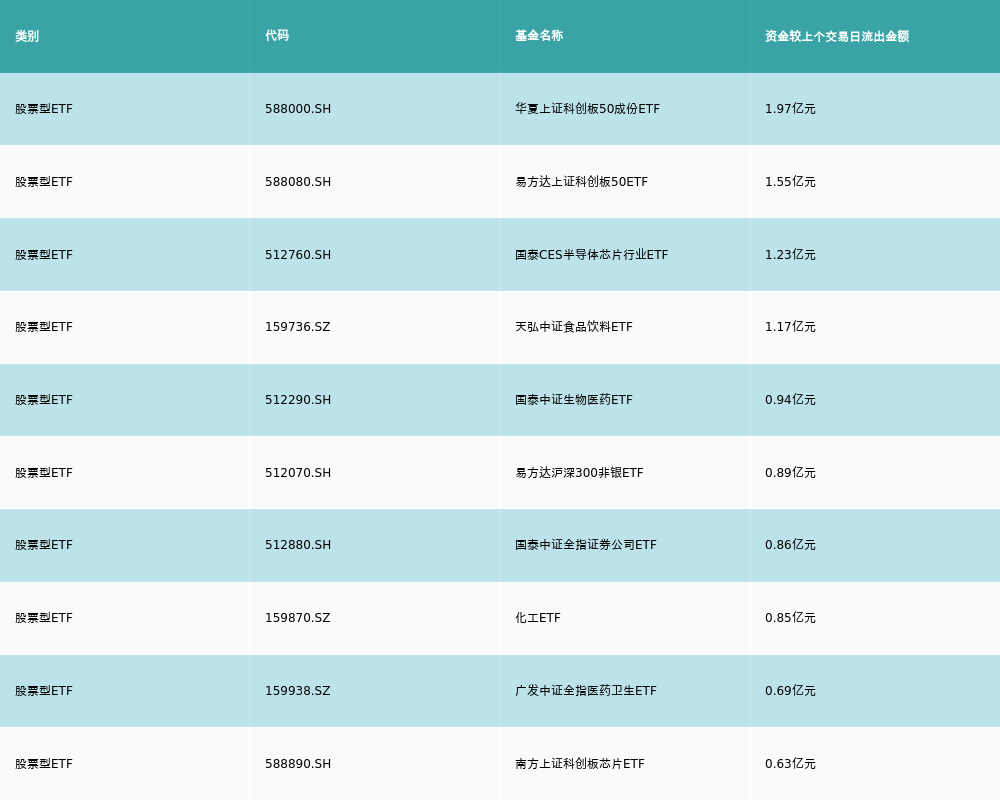Select the code cell 512070.SH
Image resolution: width=1000 pixels, height=800 pixels.
pyautogui.click(x=298, y=473)
